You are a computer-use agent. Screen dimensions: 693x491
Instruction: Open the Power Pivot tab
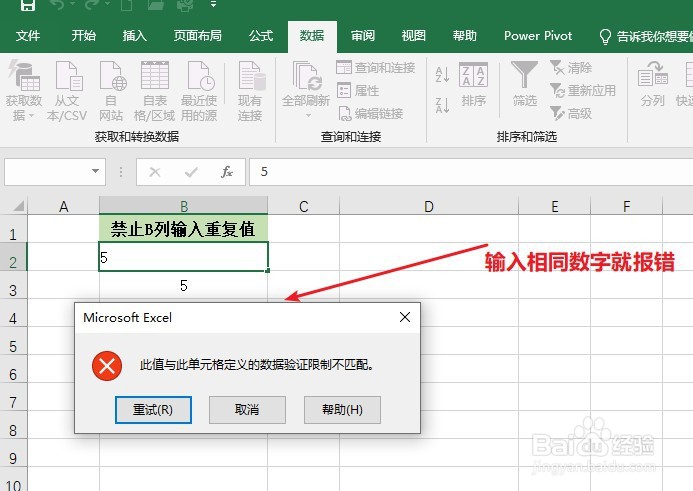(x=538, y=36)
